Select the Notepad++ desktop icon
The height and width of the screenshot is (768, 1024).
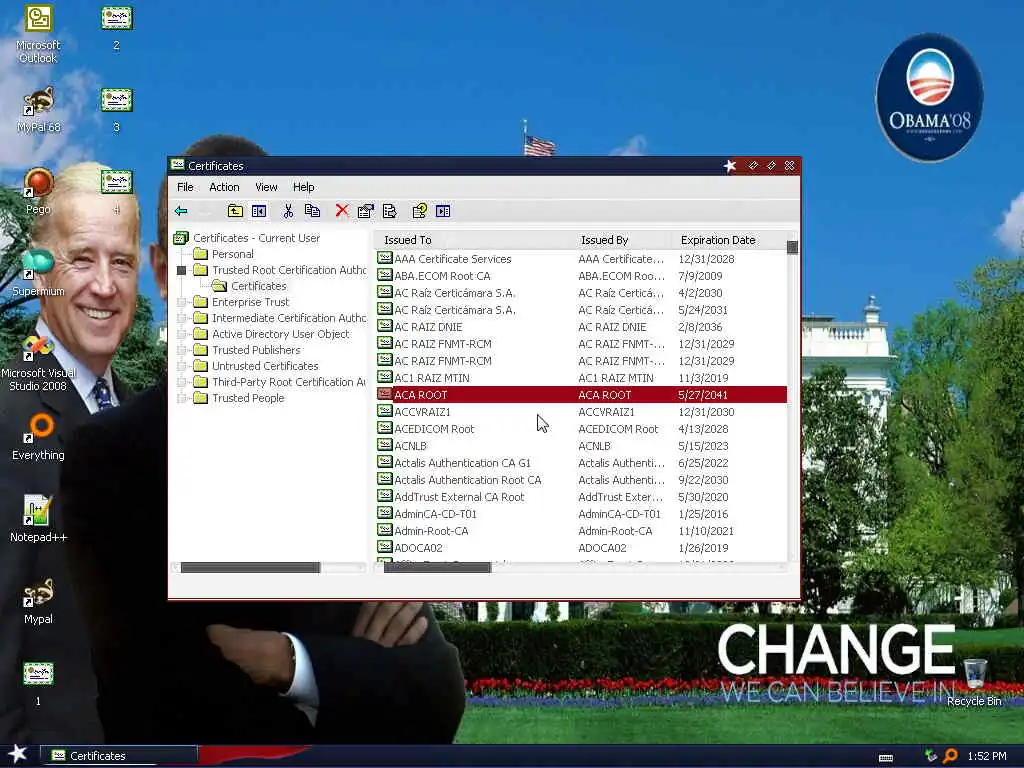click(38, 520)
